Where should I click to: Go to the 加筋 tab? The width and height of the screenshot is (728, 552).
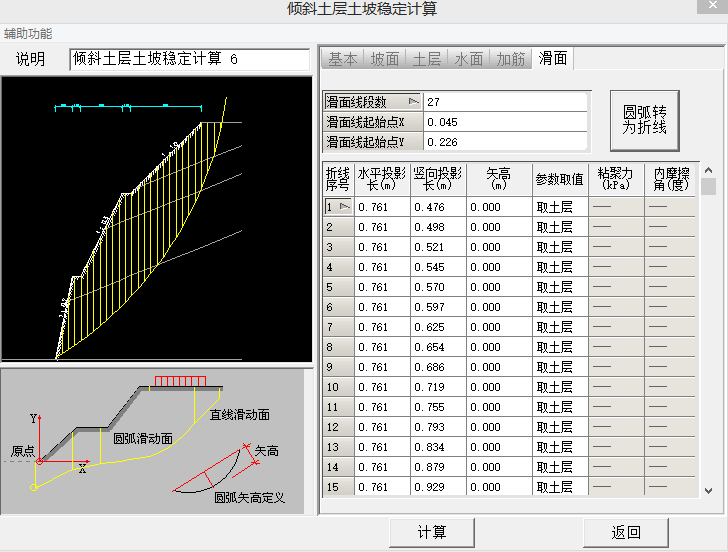pos(510,59)
